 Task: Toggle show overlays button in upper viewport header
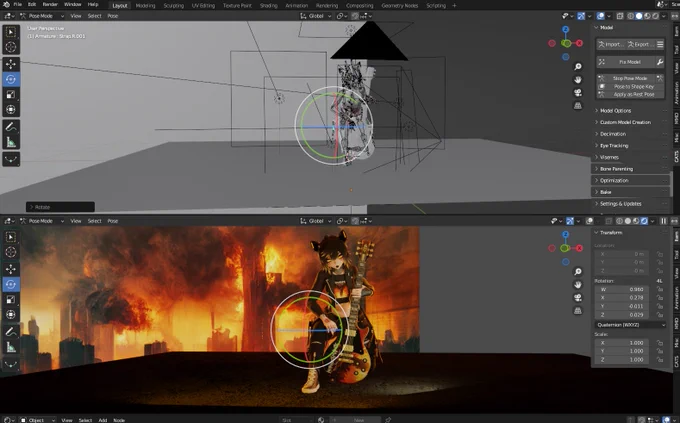click(x=601, y=16)
